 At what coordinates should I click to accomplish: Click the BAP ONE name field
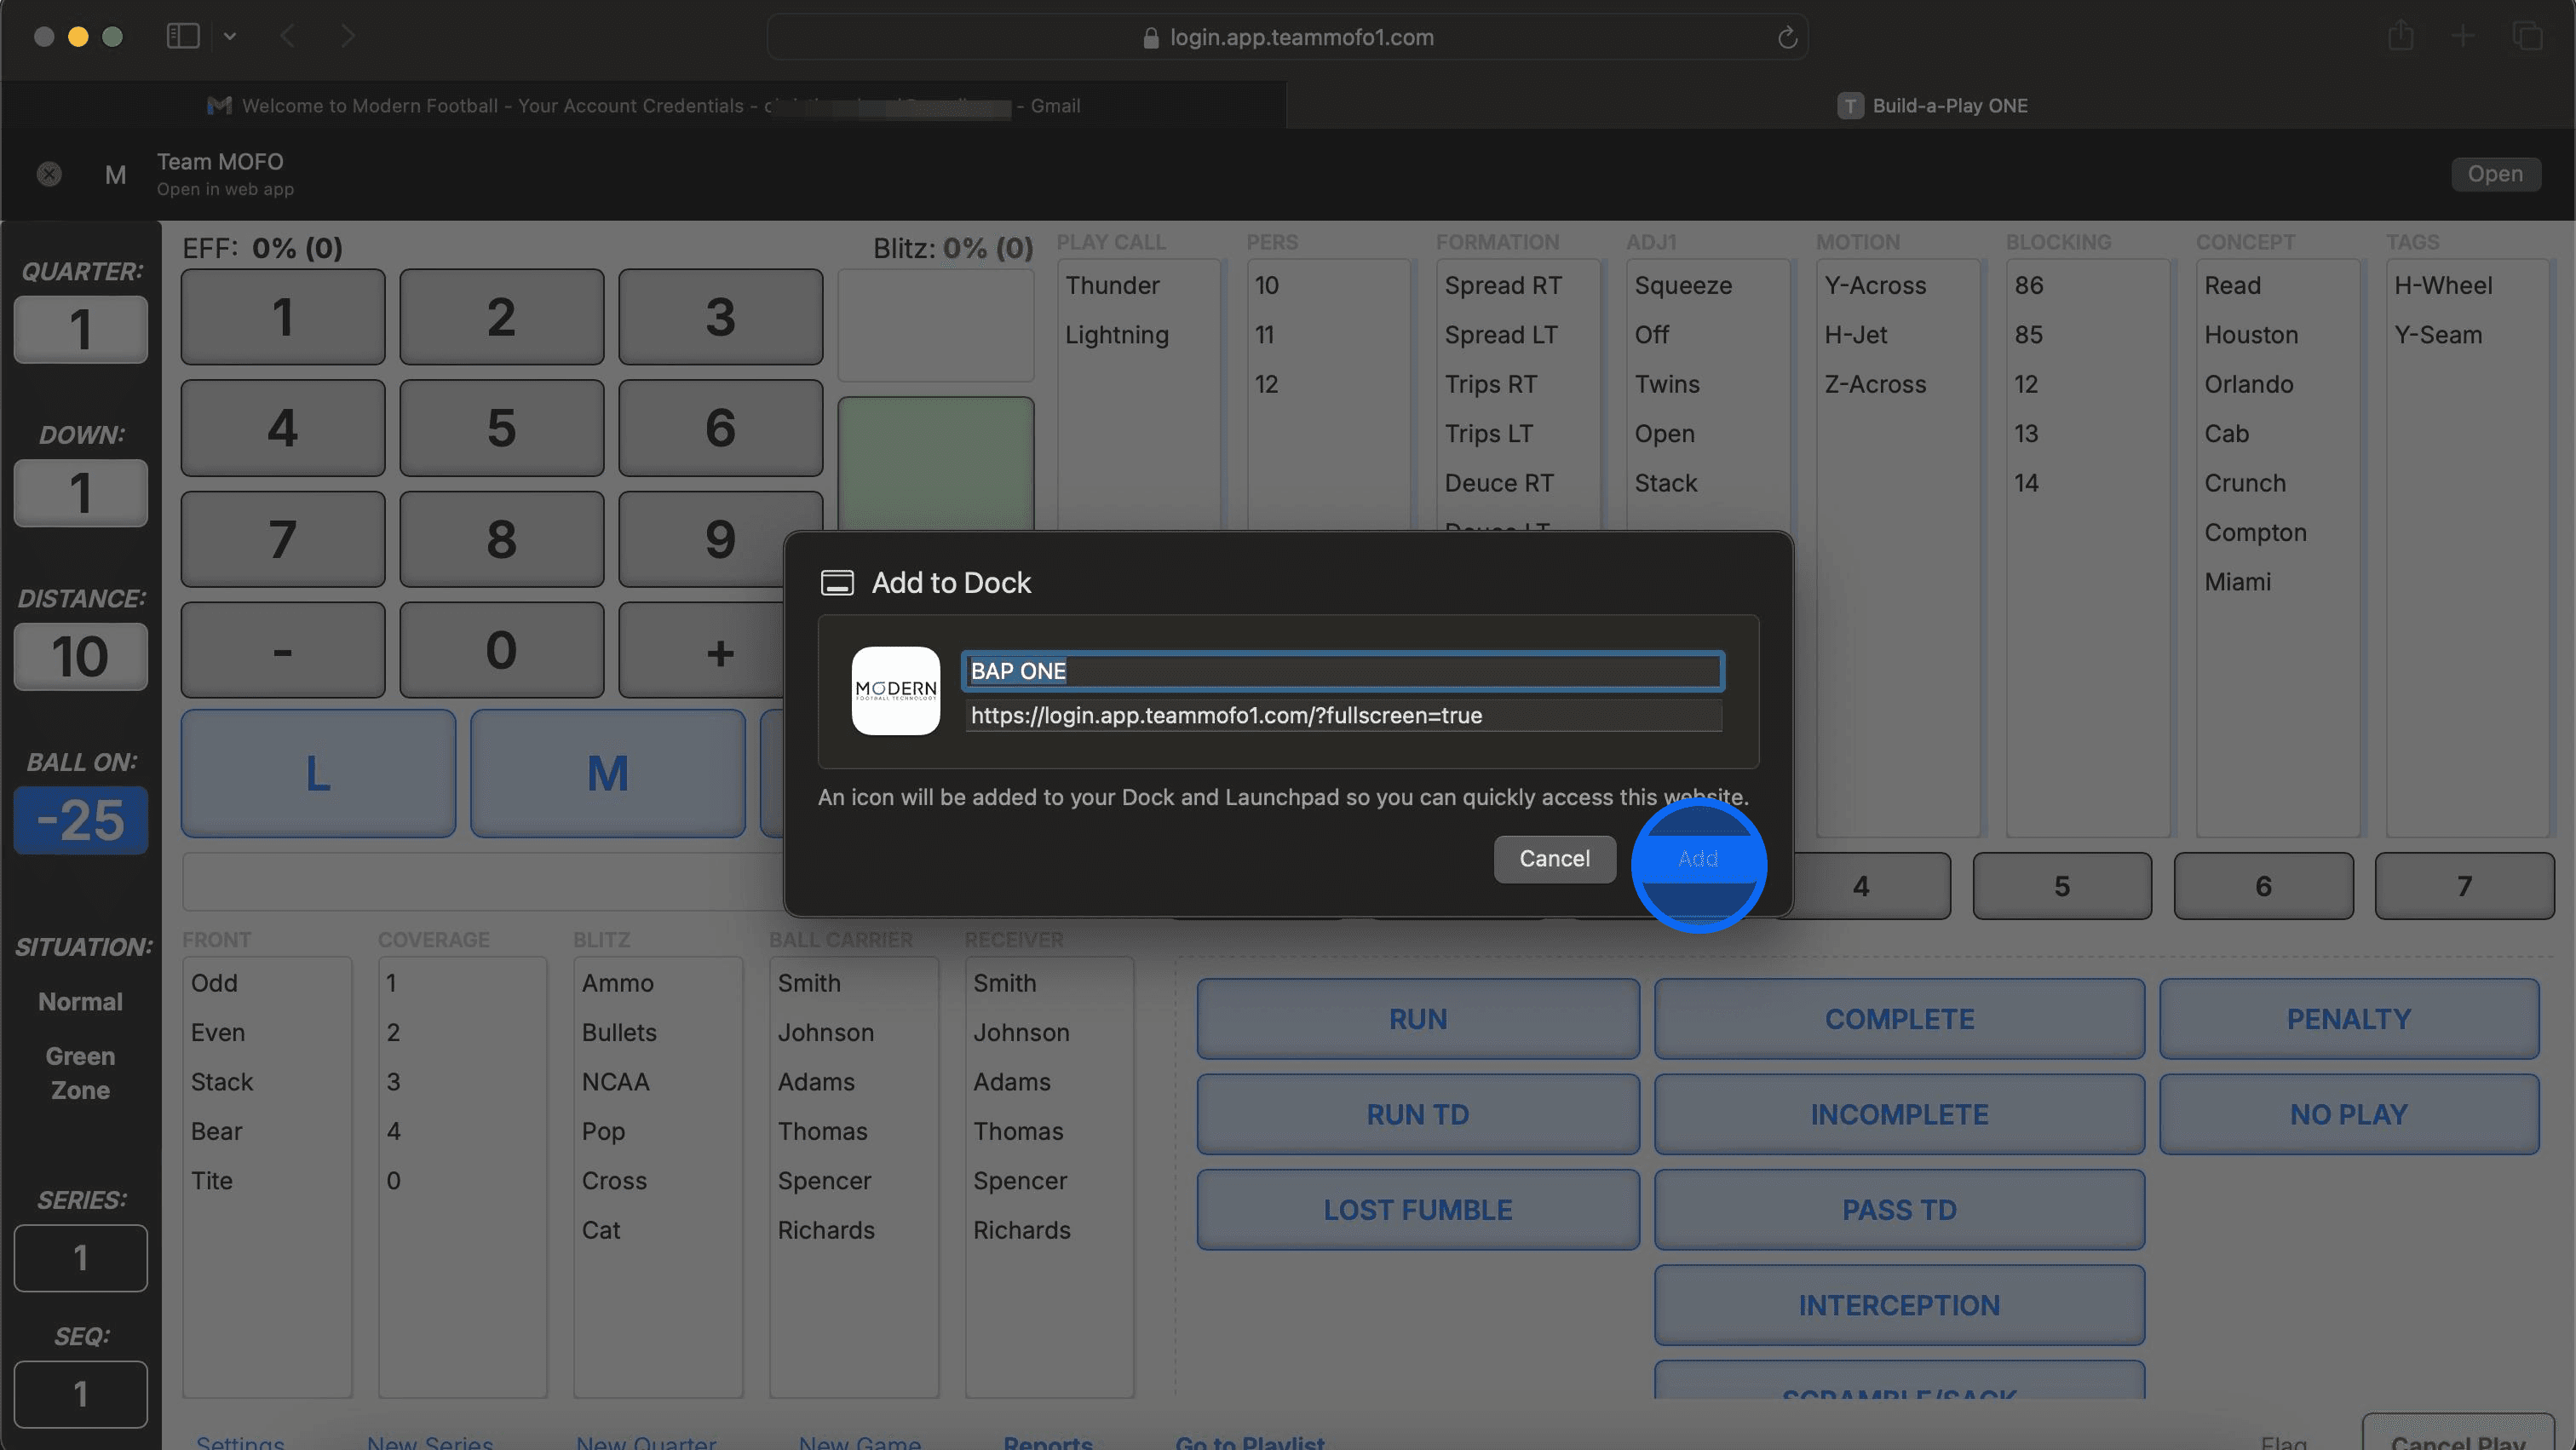(x=1342, y=671)
